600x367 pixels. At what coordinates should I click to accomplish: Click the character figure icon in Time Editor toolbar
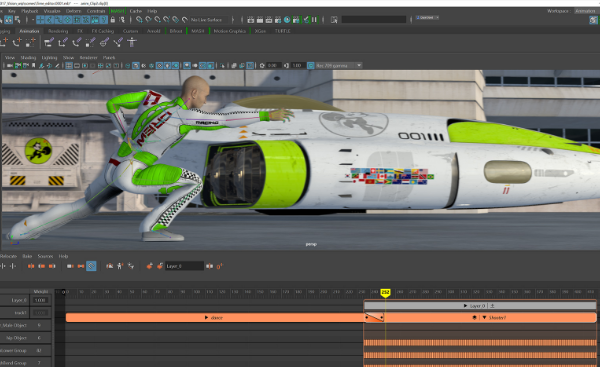120,266
